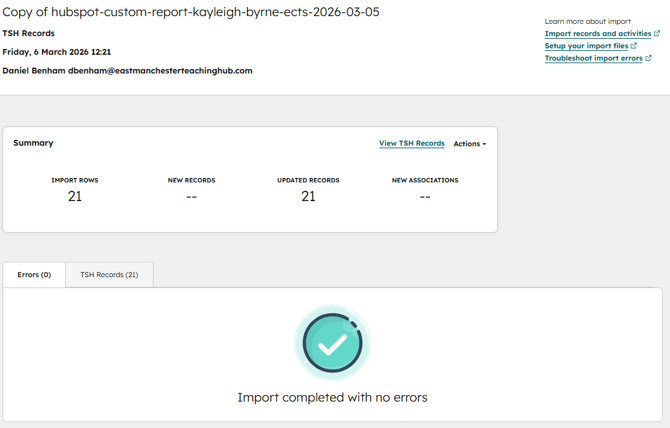This screenshot has height=428, width=670.
Task: Click the green checkmark success icon
Action: point(332,343)
